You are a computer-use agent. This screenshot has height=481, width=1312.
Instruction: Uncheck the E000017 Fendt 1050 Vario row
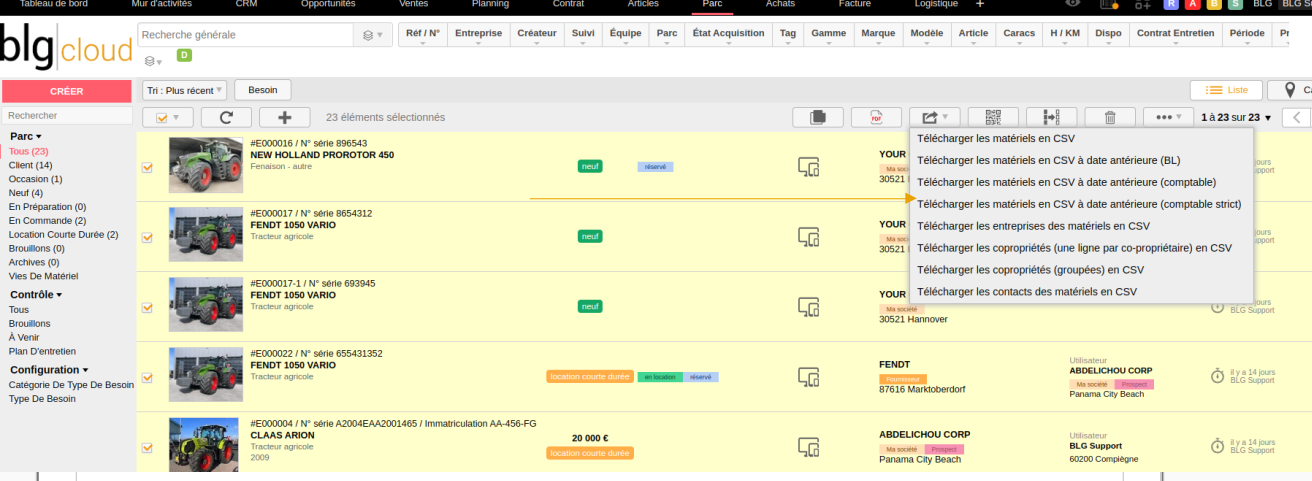(148, 237)
